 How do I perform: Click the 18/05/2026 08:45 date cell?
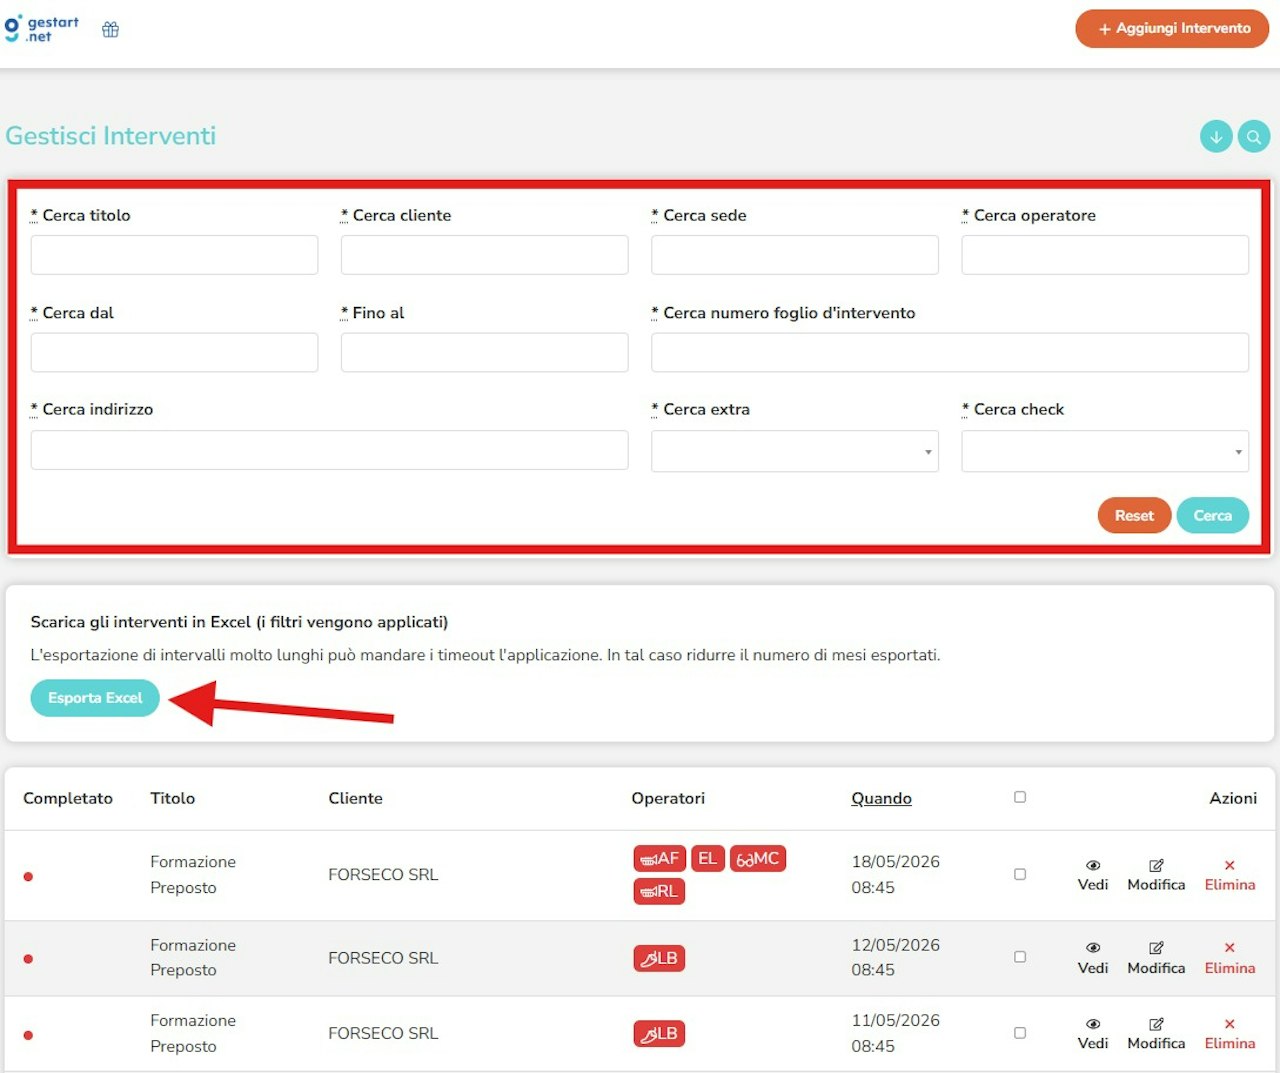(895, 875)
